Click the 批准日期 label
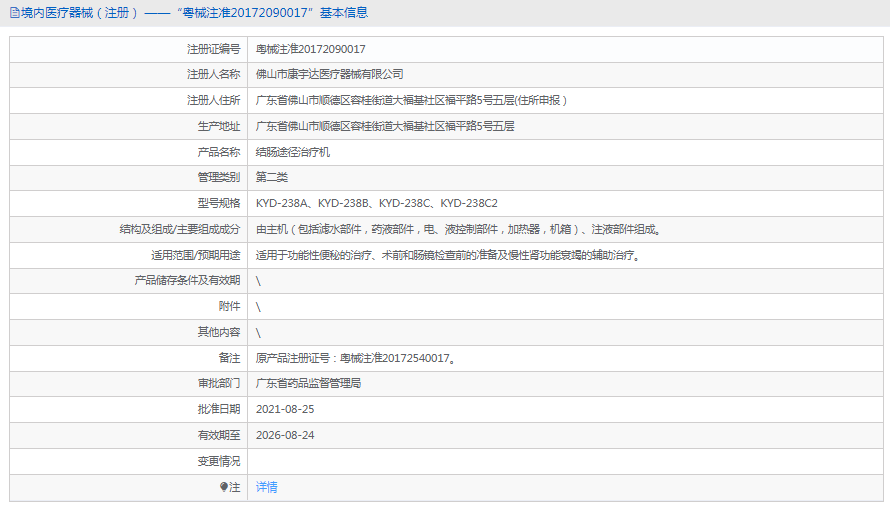 click(x=219, y=409)
